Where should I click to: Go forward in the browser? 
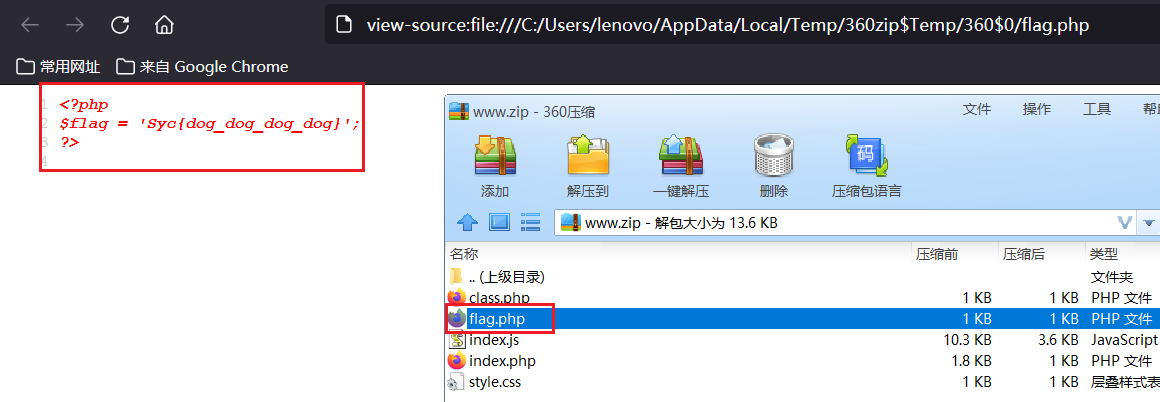(x=75, y=25)
